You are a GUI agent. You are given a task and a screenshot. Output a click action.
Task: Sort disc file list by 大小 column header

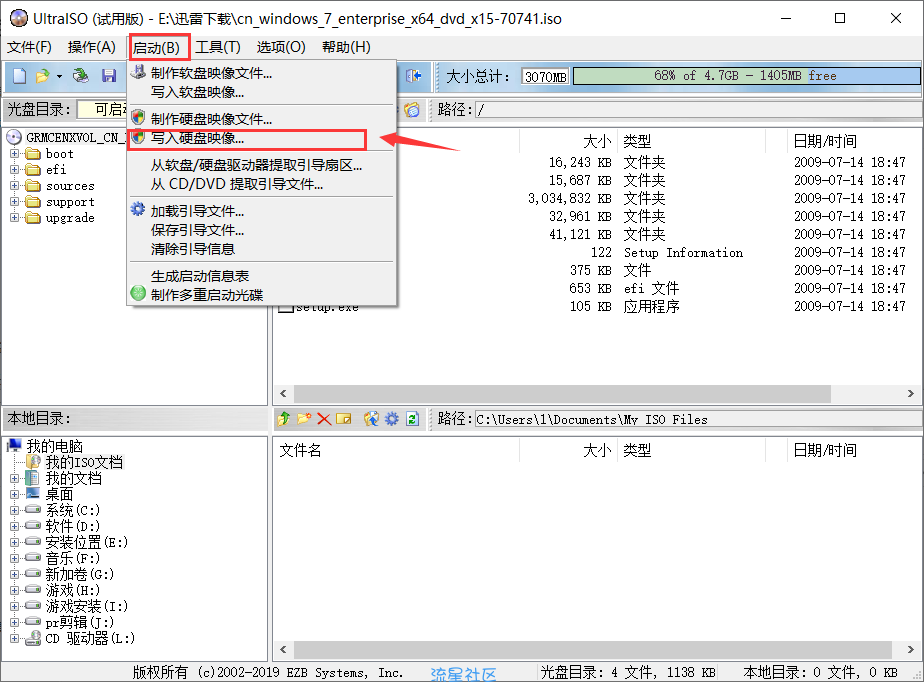568,141
